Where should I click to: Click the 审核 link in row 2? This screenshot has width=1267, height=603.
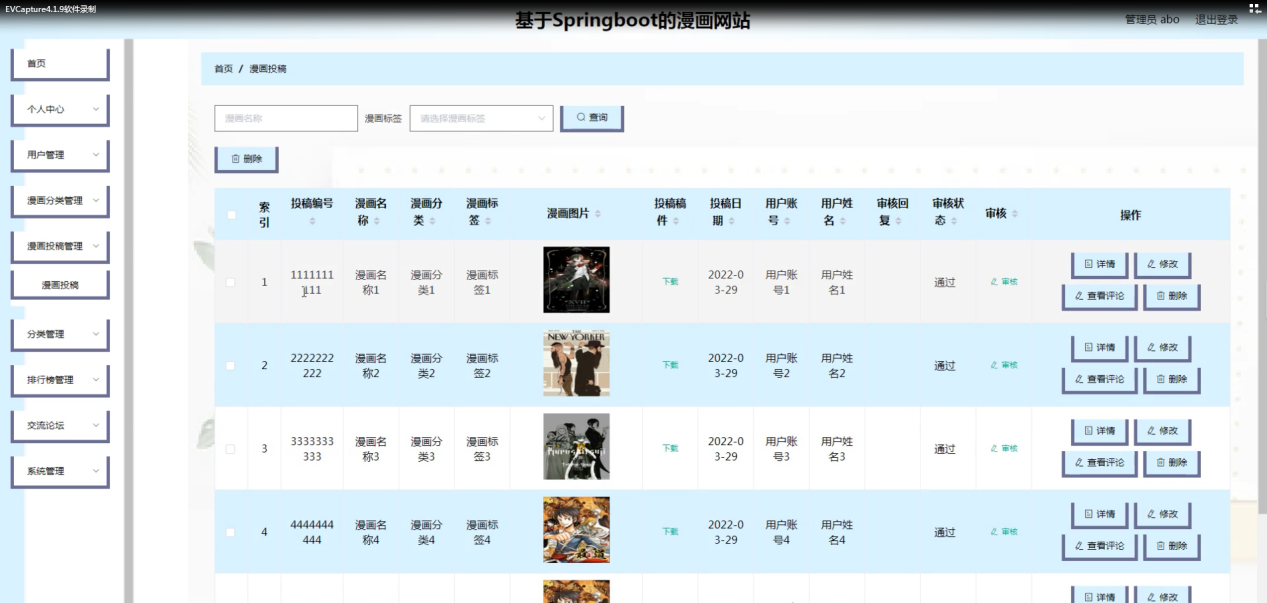(1004, 366)
